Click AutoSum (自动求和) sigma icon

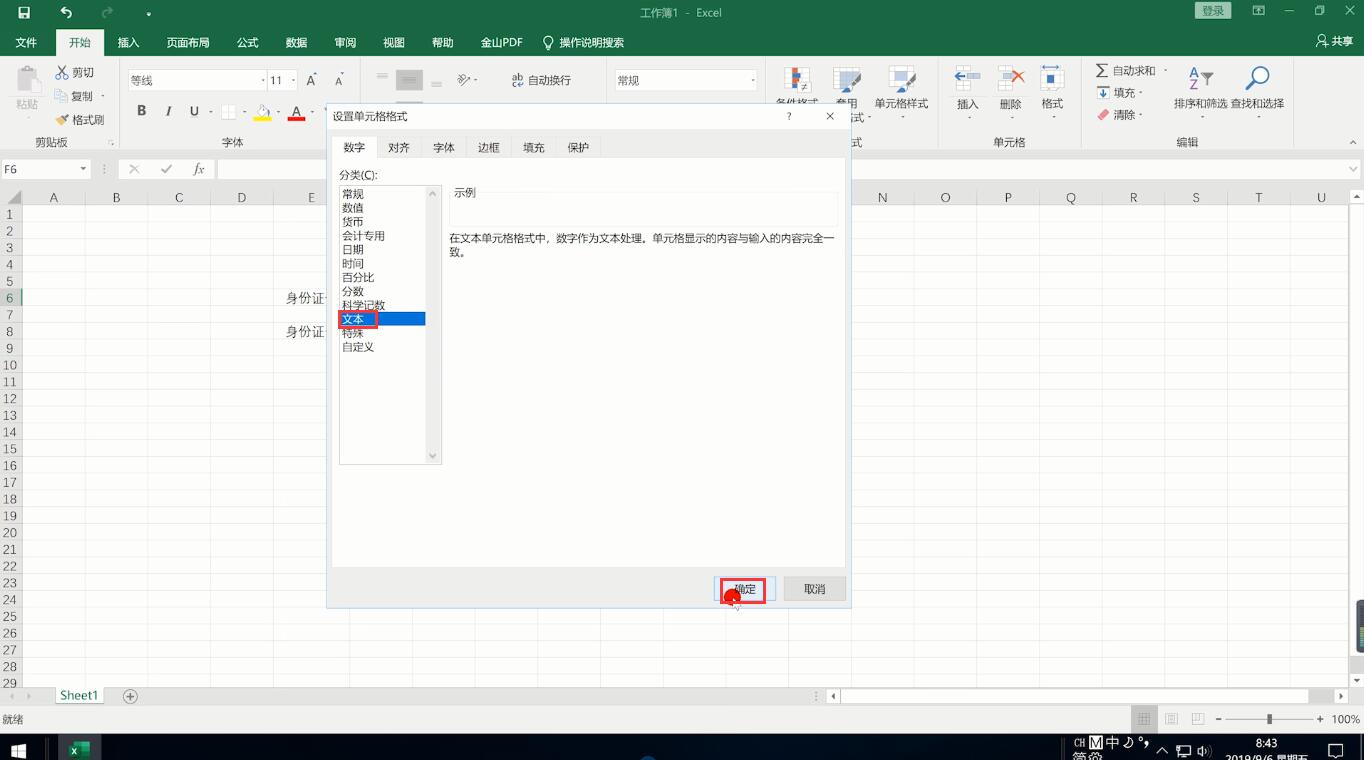coord(1102,70)
